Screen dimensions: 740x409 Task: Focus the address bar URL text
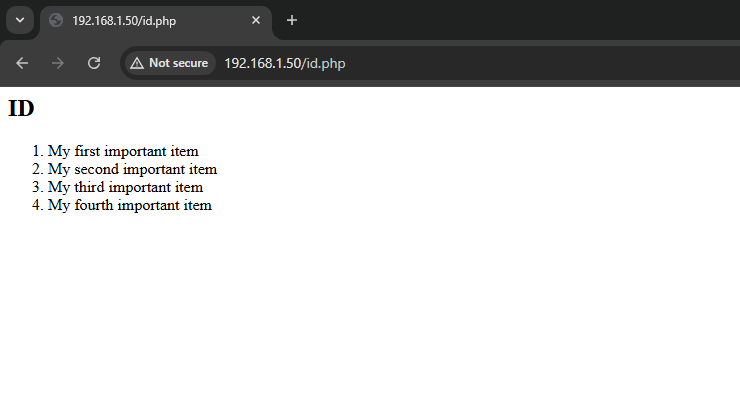[285, 63]
